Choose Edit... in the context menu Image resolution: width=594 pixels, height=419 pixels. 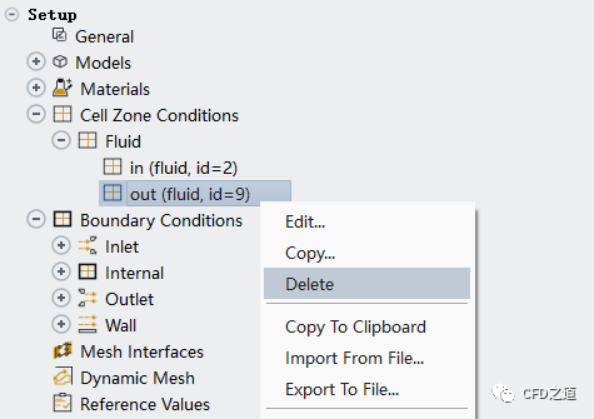[x=367, y=222]
